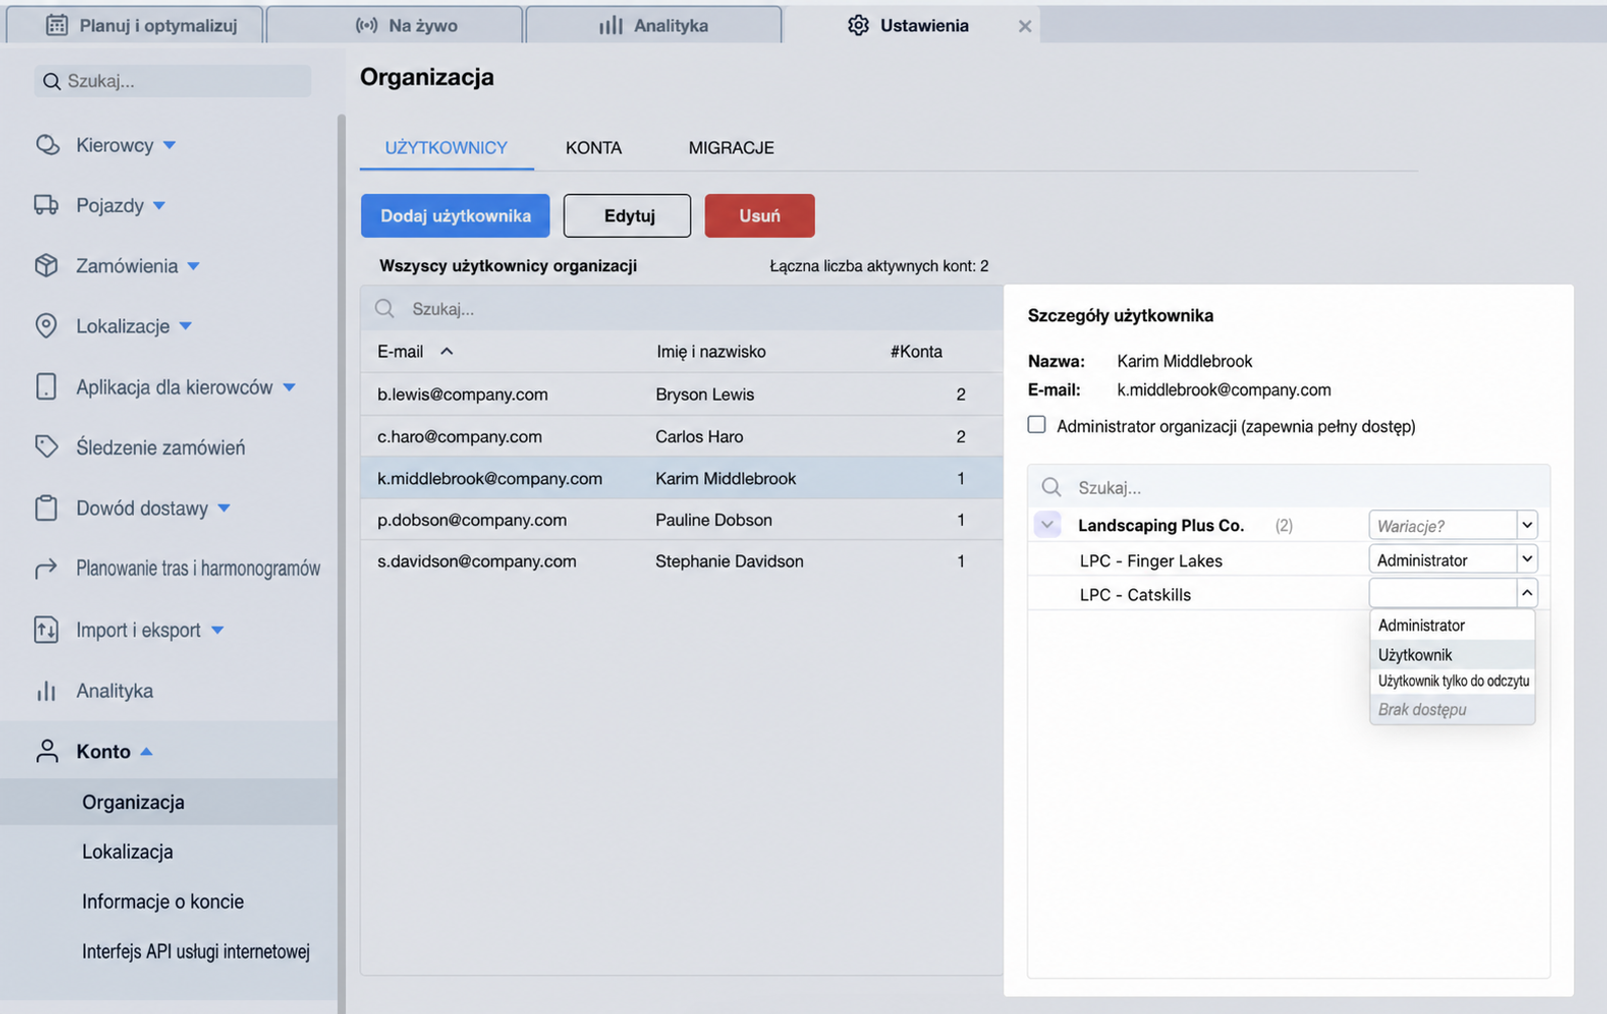Expand the Dowód dostawy menu arrow

click(x=224, y=508)
